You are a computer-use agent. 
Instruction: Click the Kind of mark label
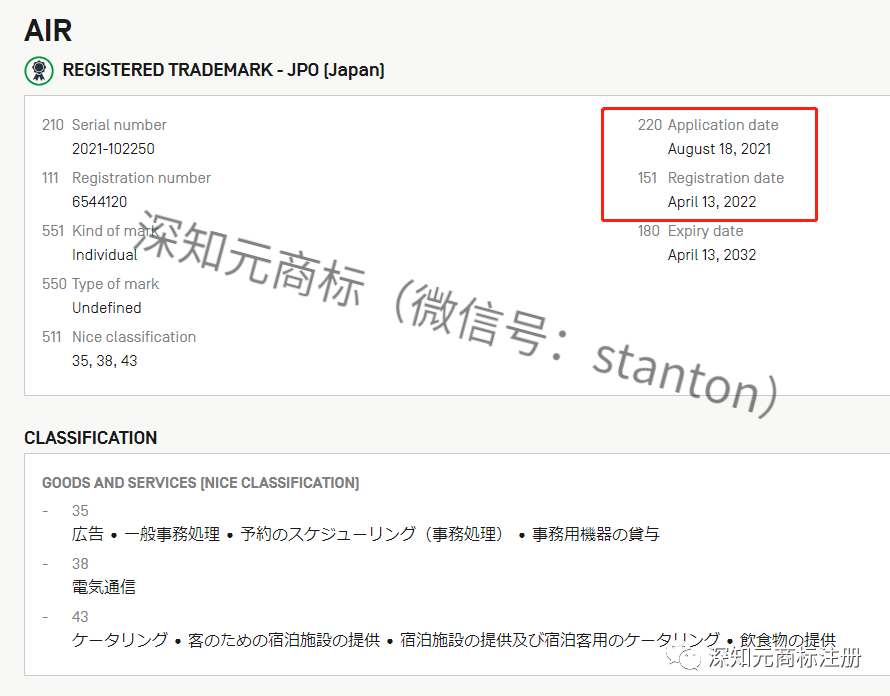(116, 230)
